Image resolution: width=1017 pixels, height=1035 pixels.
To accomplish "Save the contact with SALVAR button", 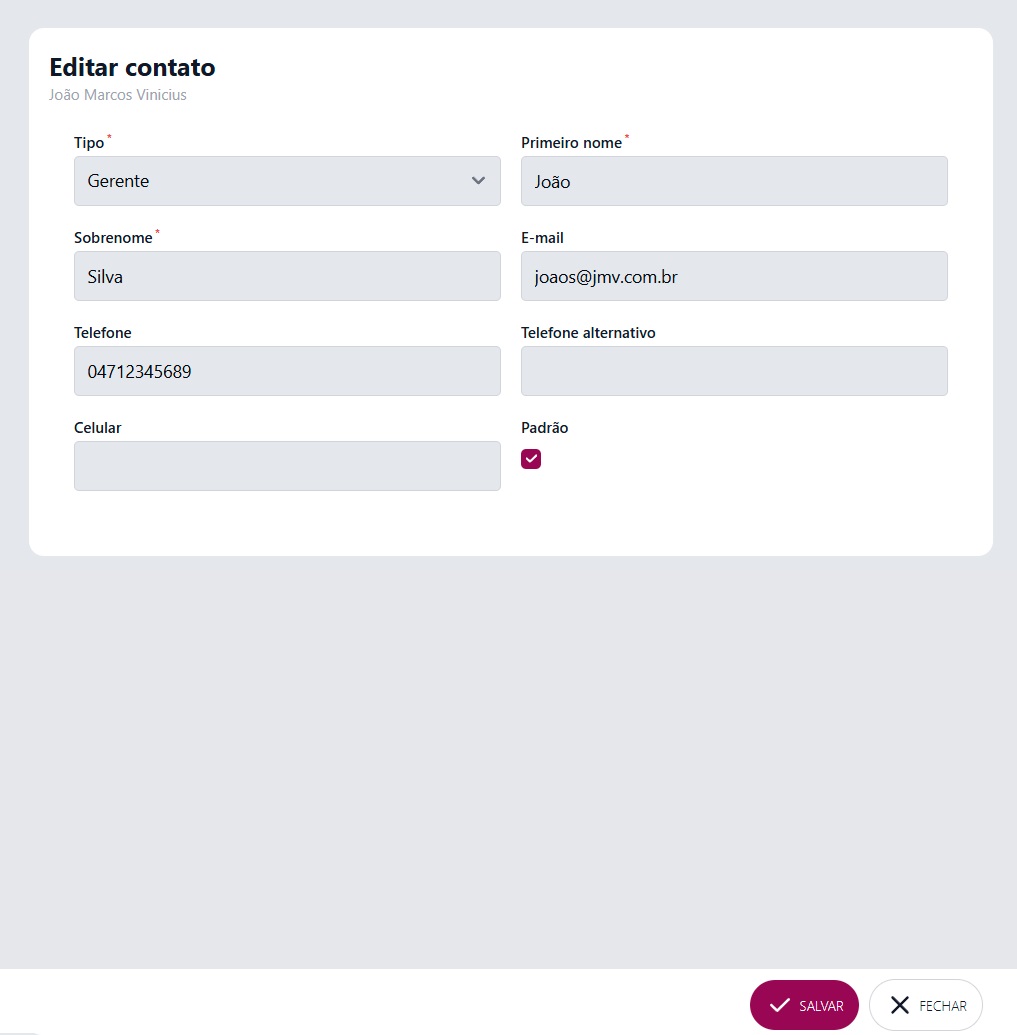I will [804, 1005].
